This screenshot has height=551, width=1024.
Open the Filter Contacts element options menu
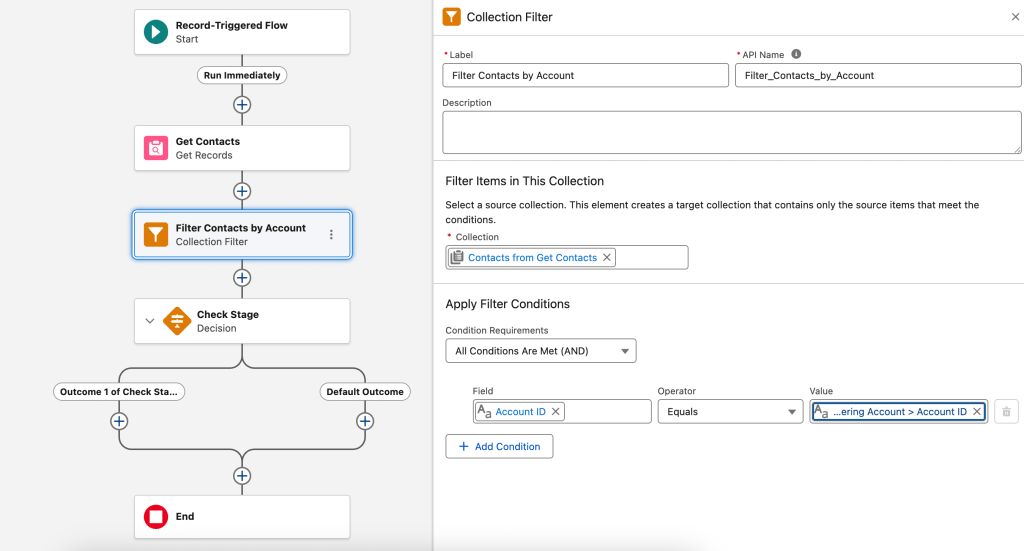(331, 234)
